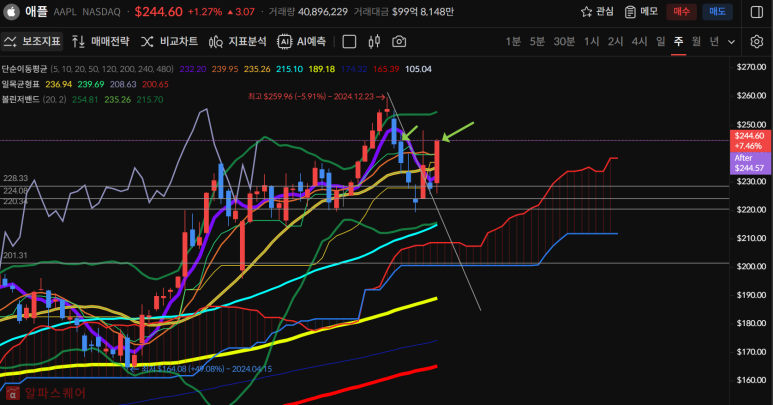Select the 일 daily timeframe
This screenshot has height=405, width=773.
(661, 42)
